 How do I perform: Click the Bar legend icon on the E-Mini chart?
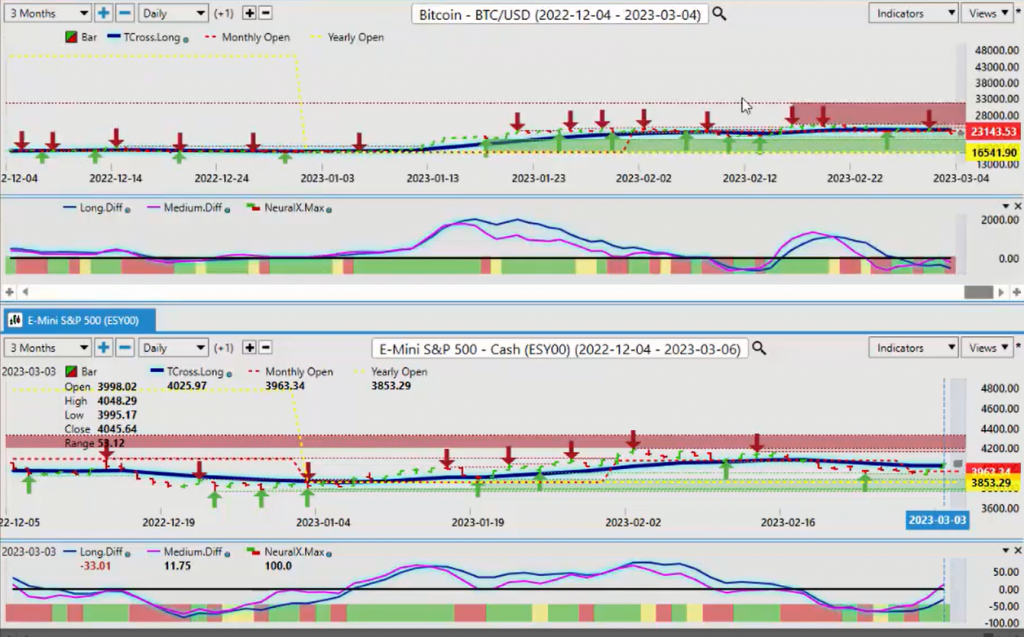coord(71,372)
